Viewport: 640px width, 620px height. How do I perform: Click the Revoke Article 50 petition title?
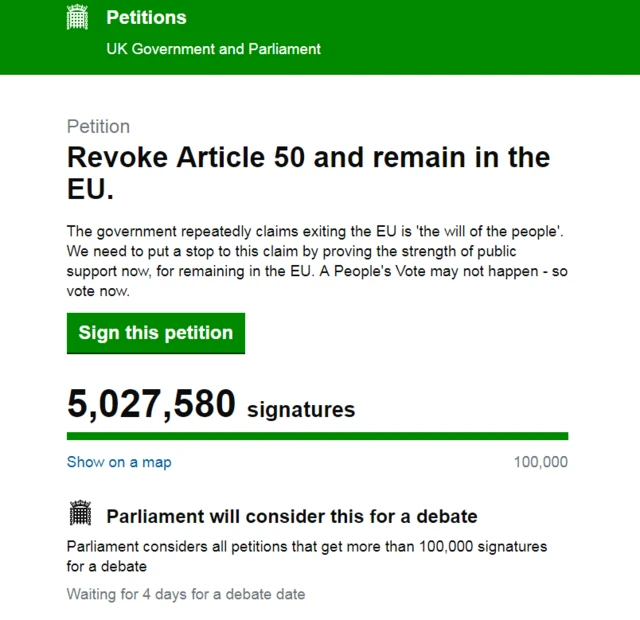pos(309,173)
